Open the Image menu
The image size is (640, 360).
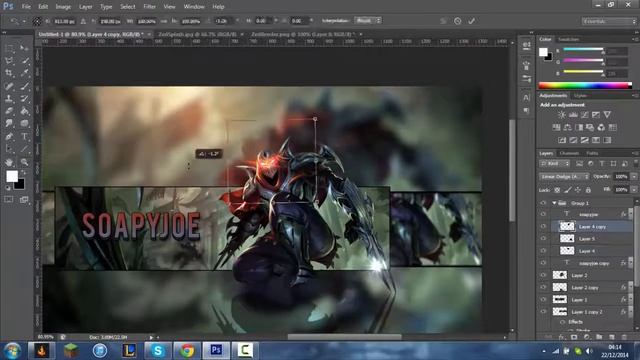(63, 7)
